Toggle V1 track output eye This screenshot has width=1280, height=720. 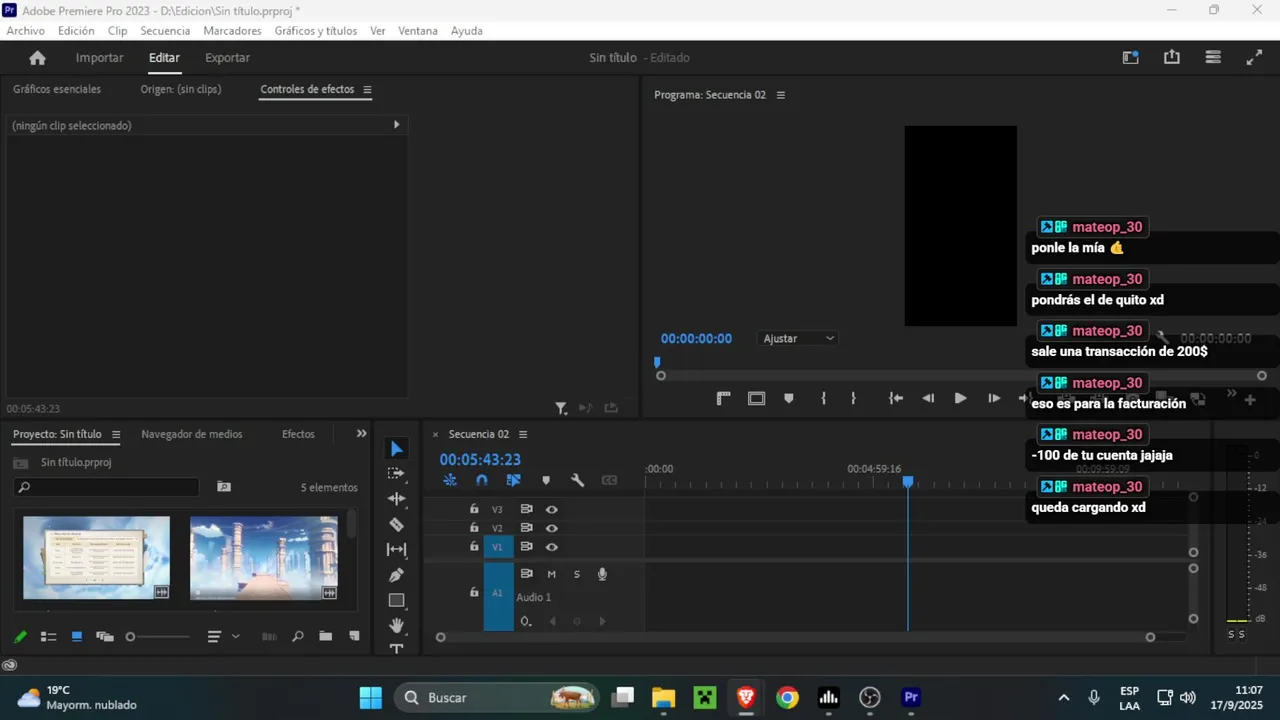551,547
